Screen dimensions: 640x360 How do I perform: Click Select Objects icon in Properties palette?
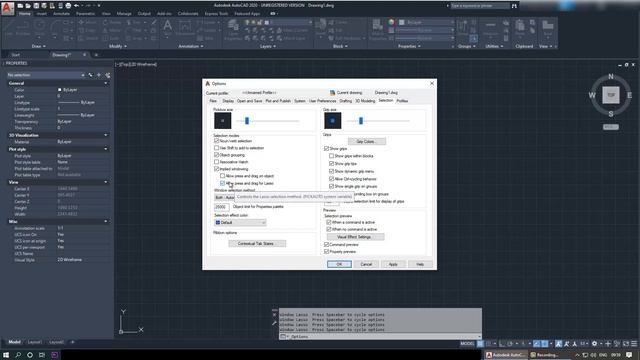(x=99, y=75)
